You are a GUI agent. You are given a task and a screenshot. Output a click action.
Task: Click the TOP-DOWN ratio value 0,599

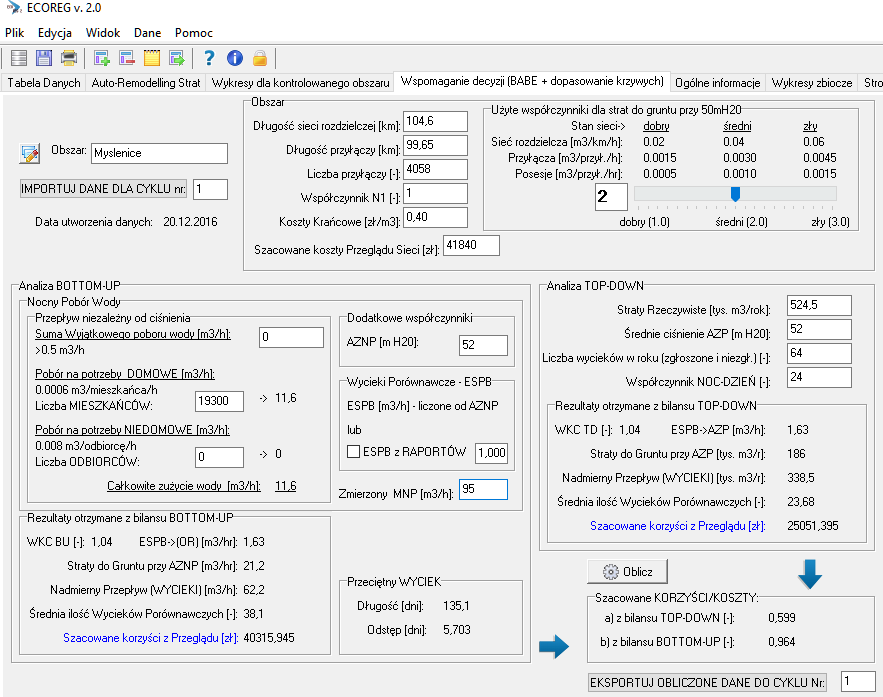pyautogui.click(x=782, y=618)
